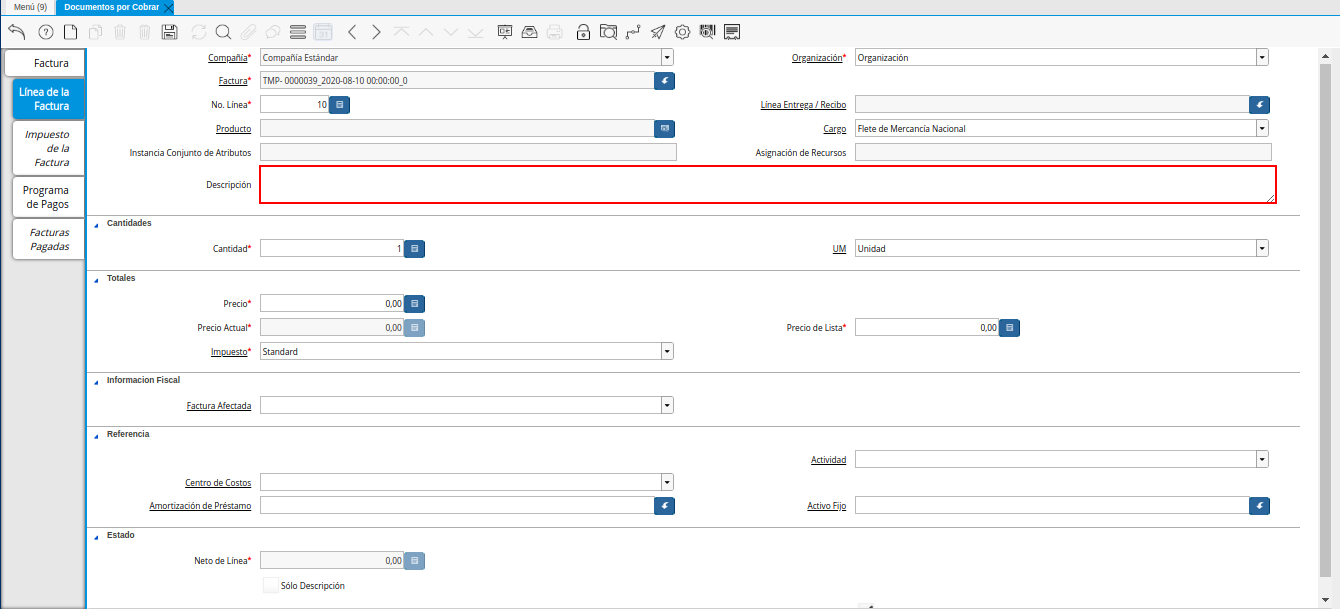Close the Documentos por Cobrar tab

168,7
